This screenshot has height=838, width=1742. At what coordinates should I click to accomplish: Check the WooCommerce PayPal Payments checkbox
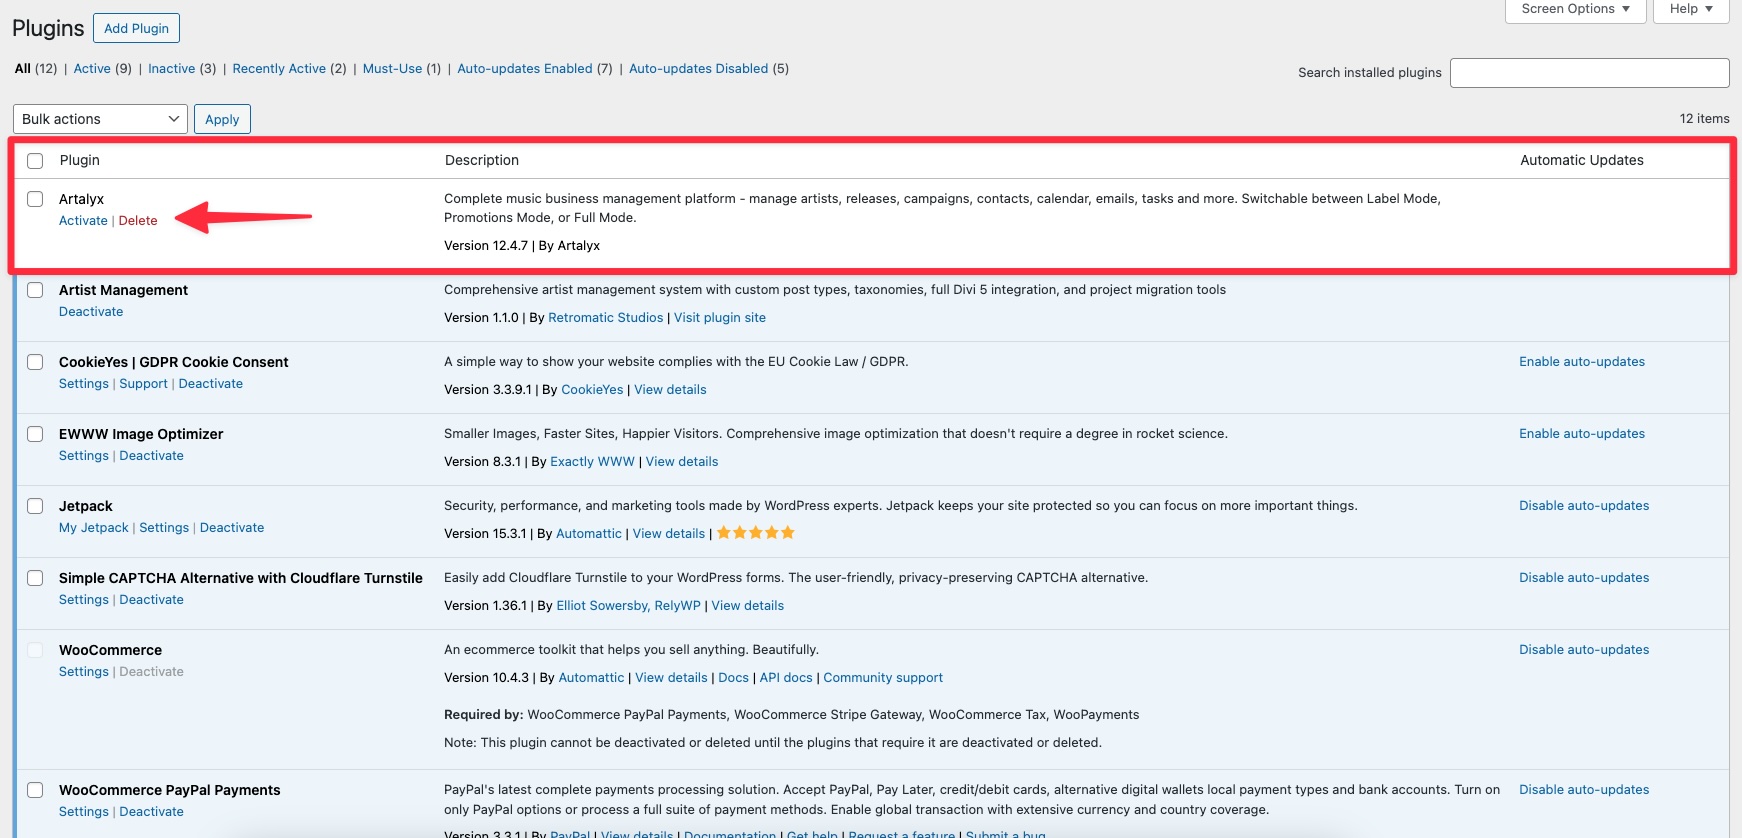[x=35, y=790]
